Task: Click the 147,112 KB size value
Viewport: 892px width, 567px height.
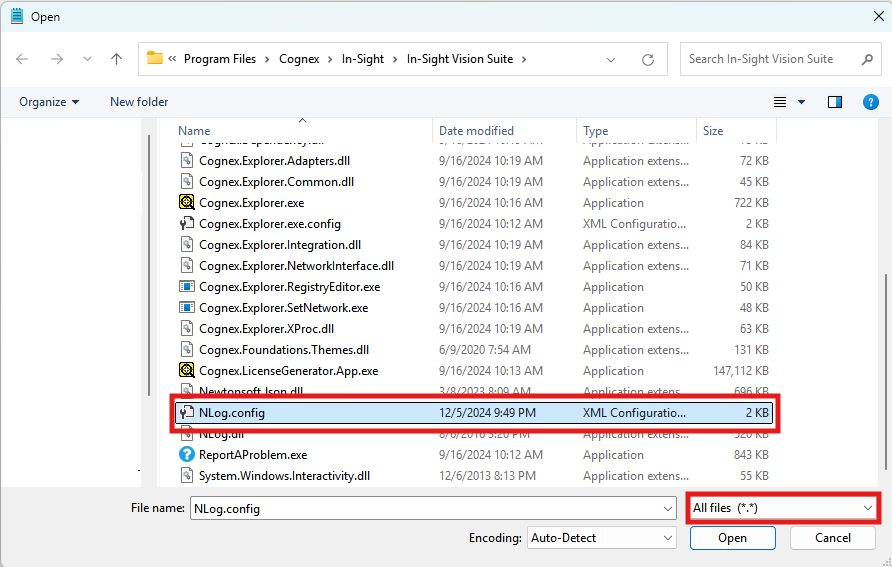Action: [741, 371]
